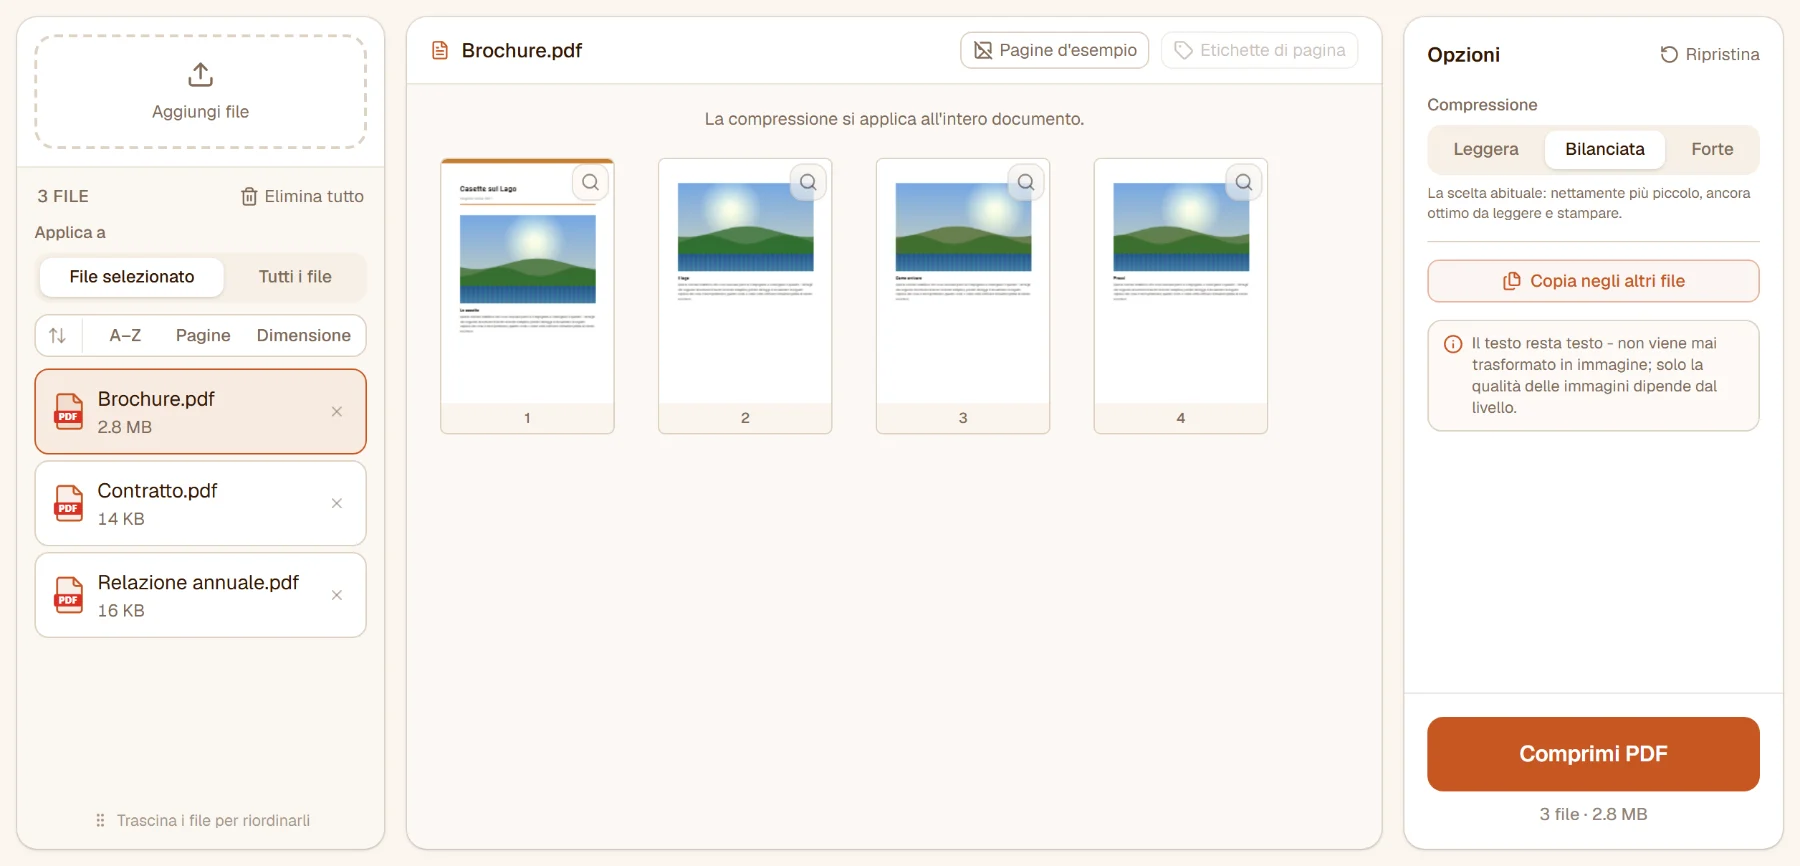This screenshot has width=1800, height=866.
Task: Click Comprimi PDF button
Action: [1593, 754]
